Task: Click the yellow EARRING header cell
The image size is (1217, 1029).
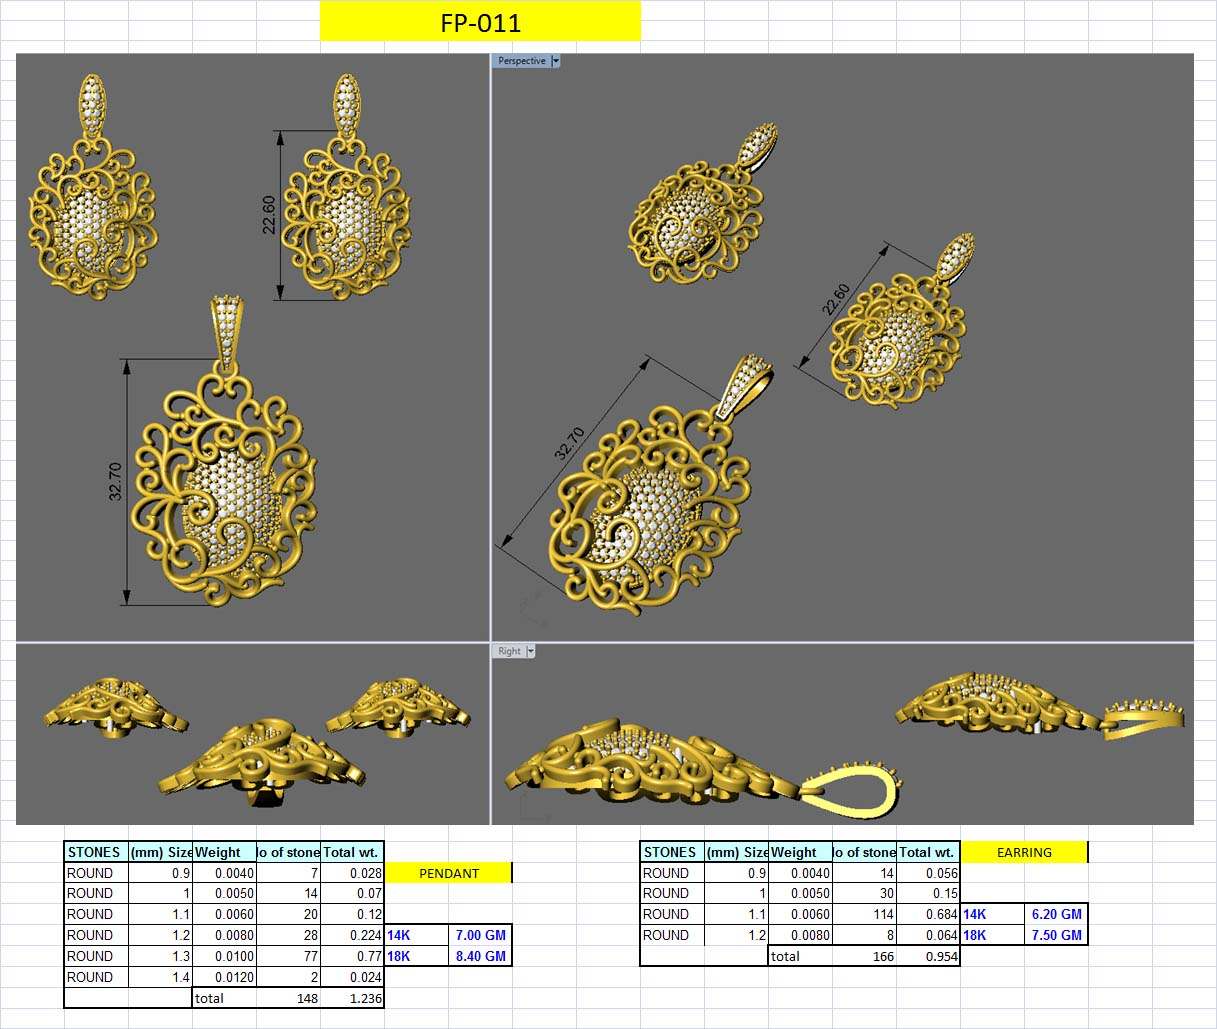Action: pyautogui.click(x=1025, y=852)
